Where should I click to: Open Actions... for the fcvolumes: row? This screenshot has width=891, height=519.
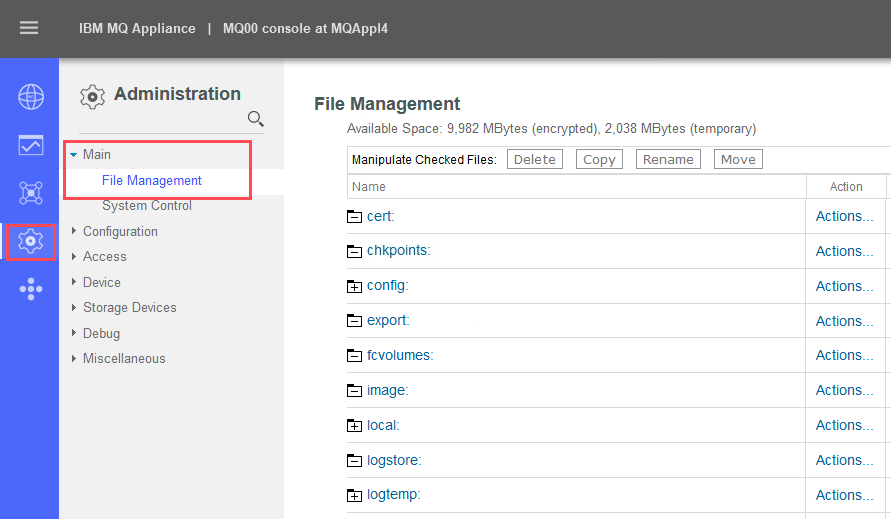(844, 355)
